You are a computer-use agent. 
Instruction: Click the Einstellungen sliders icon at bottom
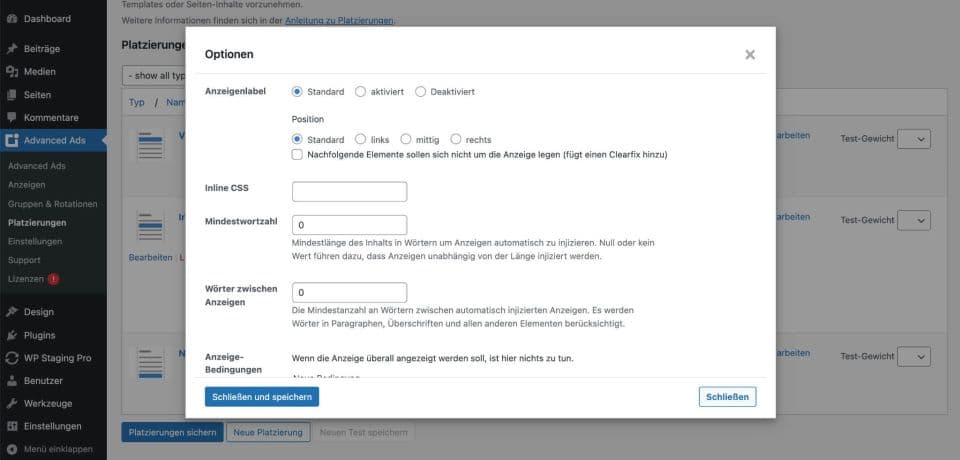click(12, 426)
